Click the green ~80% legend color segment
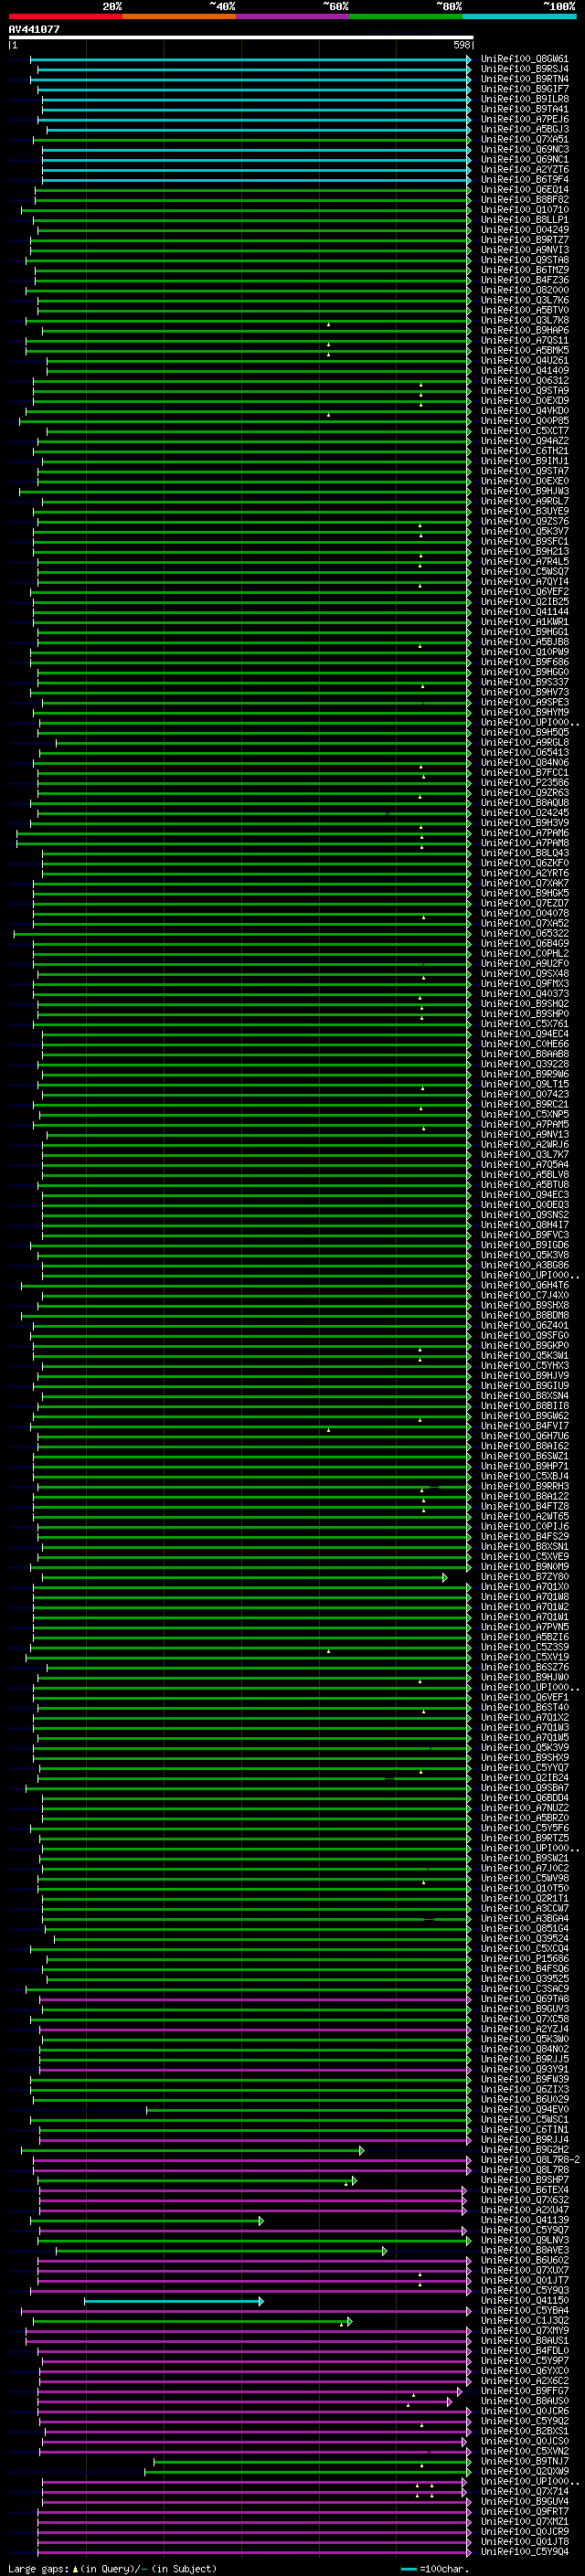This screenshot has width=585, height=2576. click(406, 16)
